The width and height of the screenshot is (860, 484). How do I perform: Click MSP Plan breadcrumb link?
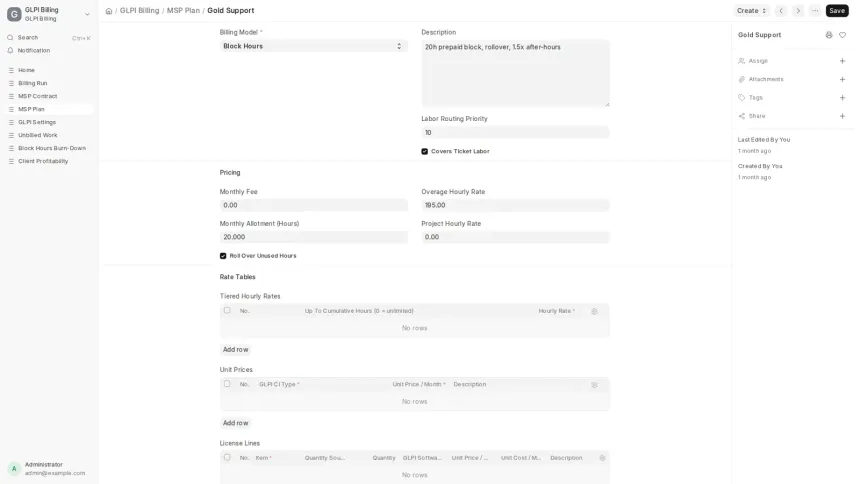(x=183, y=10)
